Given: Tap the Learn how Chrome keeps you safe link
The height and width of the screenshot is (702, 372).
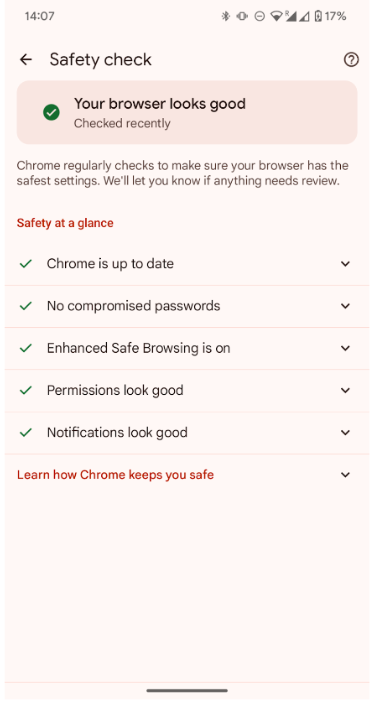Looking at the screenshot, I should (x=115, y=475).
